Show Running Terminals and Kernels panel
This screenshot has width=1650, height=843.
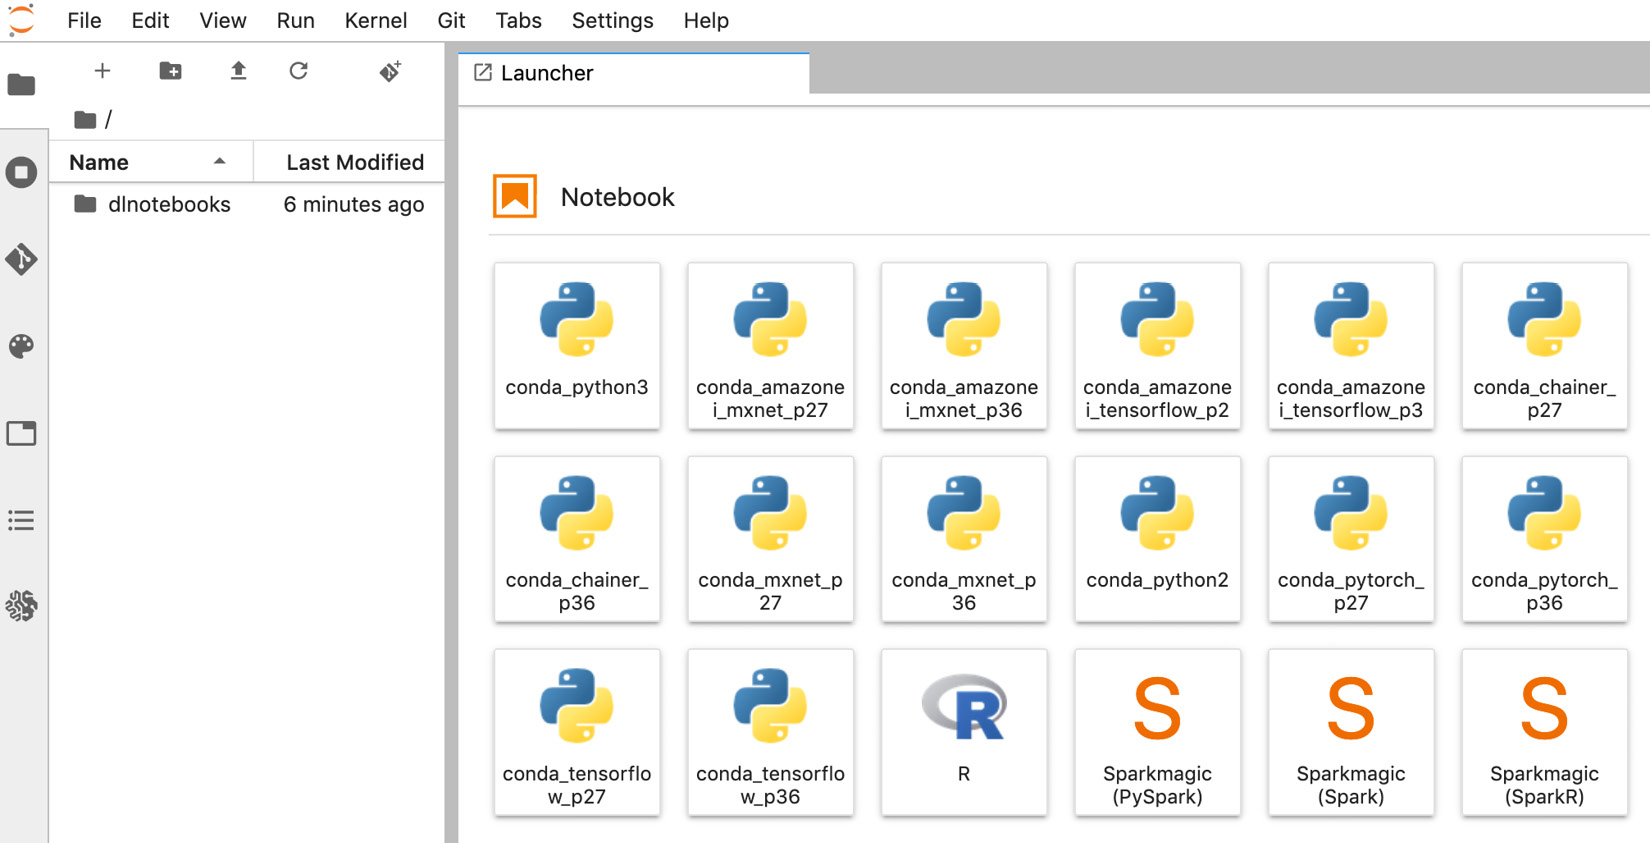point(21,172)
